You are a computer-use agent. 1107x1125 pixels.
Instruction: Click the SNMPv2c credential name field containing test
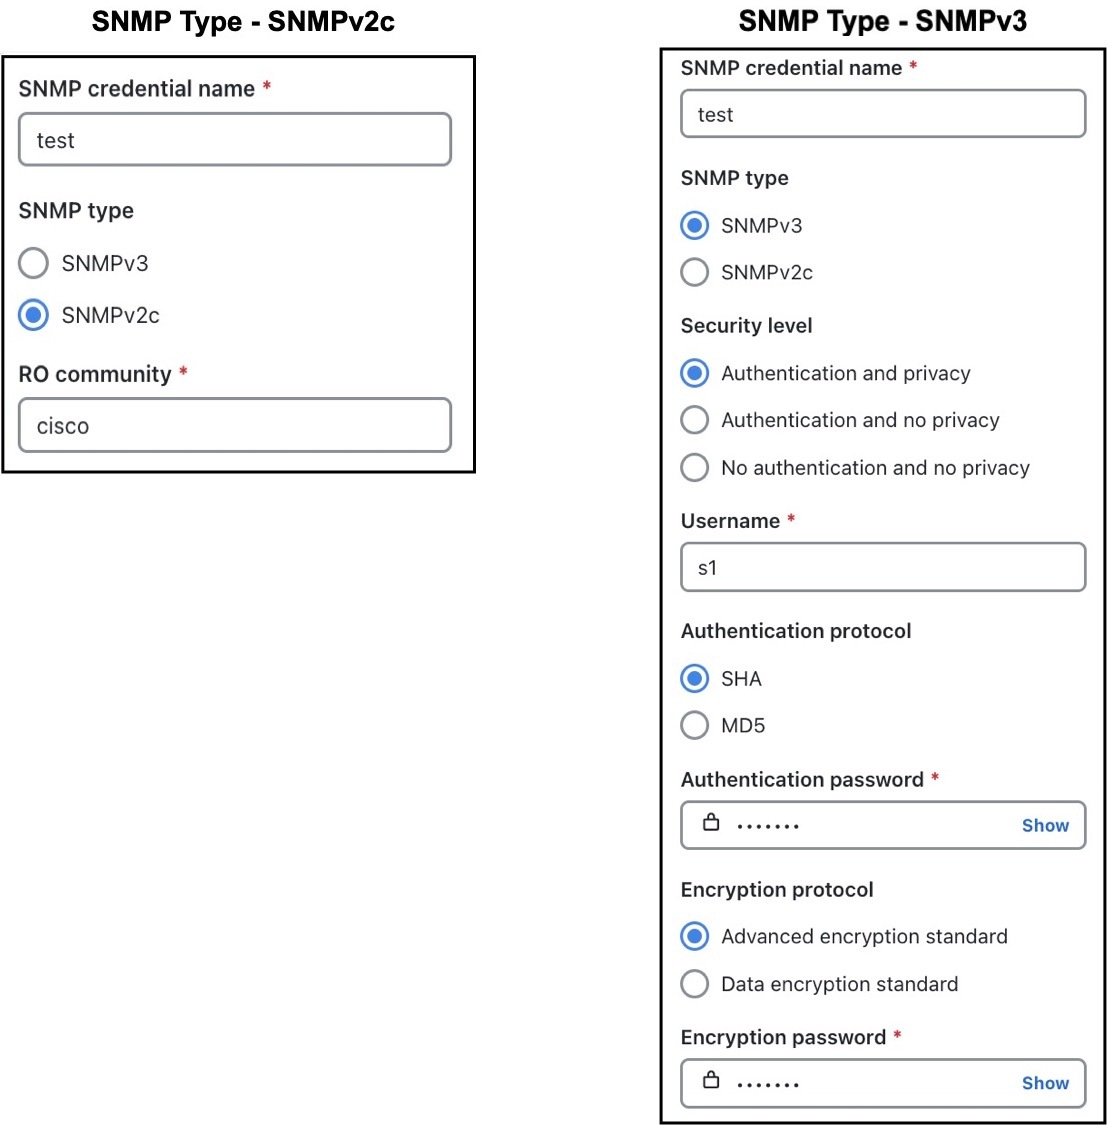coord(235,140)
